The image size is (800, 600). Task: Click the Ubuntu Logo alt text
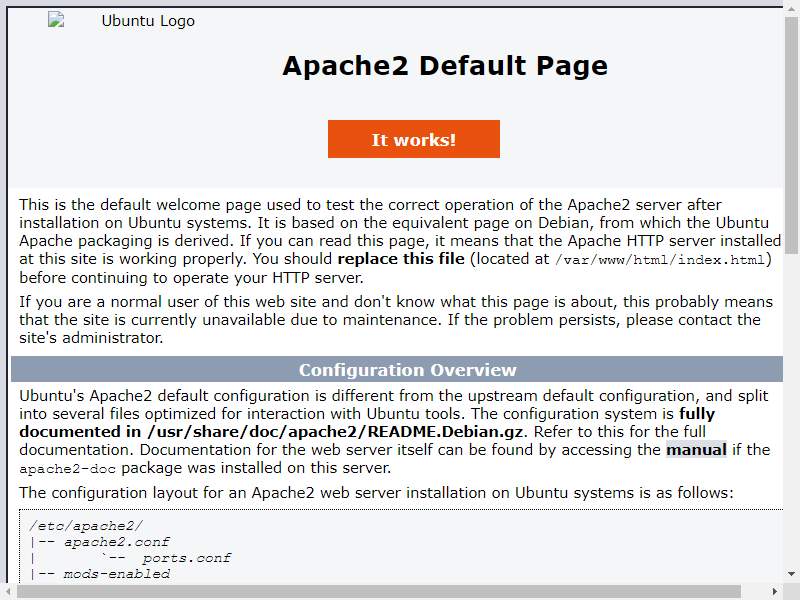tap(148, 21)
